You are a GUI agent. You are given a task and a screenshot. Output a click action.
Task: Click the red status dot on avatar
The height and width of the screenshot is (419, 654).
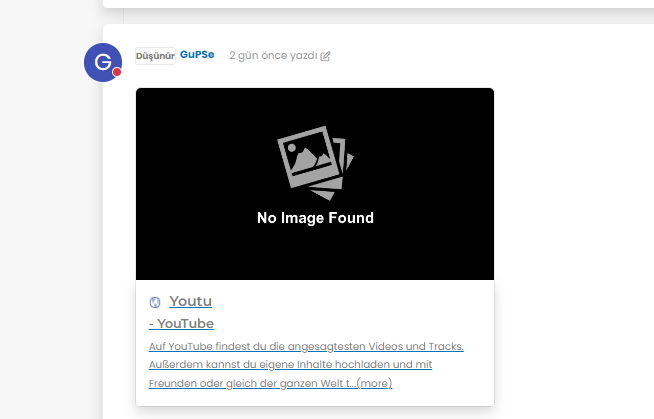pos(117,73)
